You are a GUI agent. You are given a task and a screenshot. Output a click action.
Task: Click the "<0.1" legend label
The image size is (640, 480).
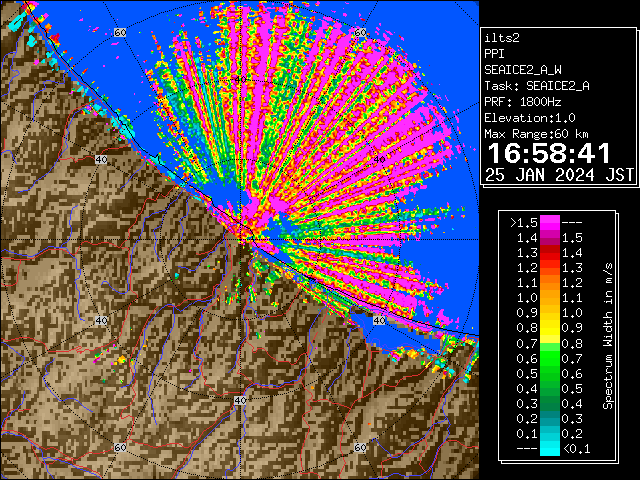point(577,449)
